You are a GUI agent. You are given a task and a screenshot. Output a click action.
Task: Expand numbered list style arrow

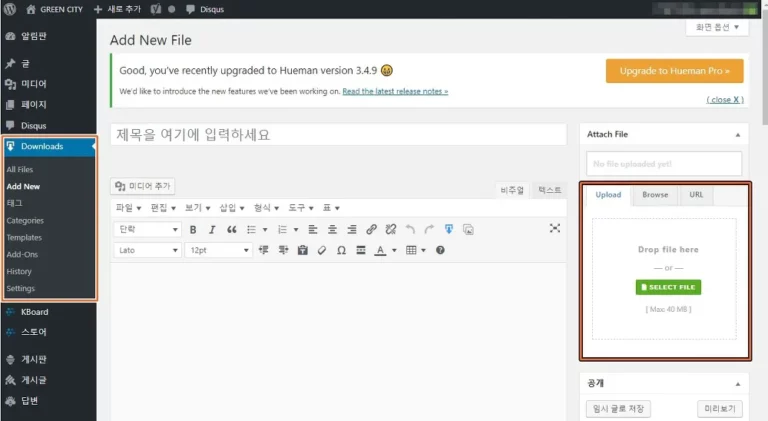[296, 230]
